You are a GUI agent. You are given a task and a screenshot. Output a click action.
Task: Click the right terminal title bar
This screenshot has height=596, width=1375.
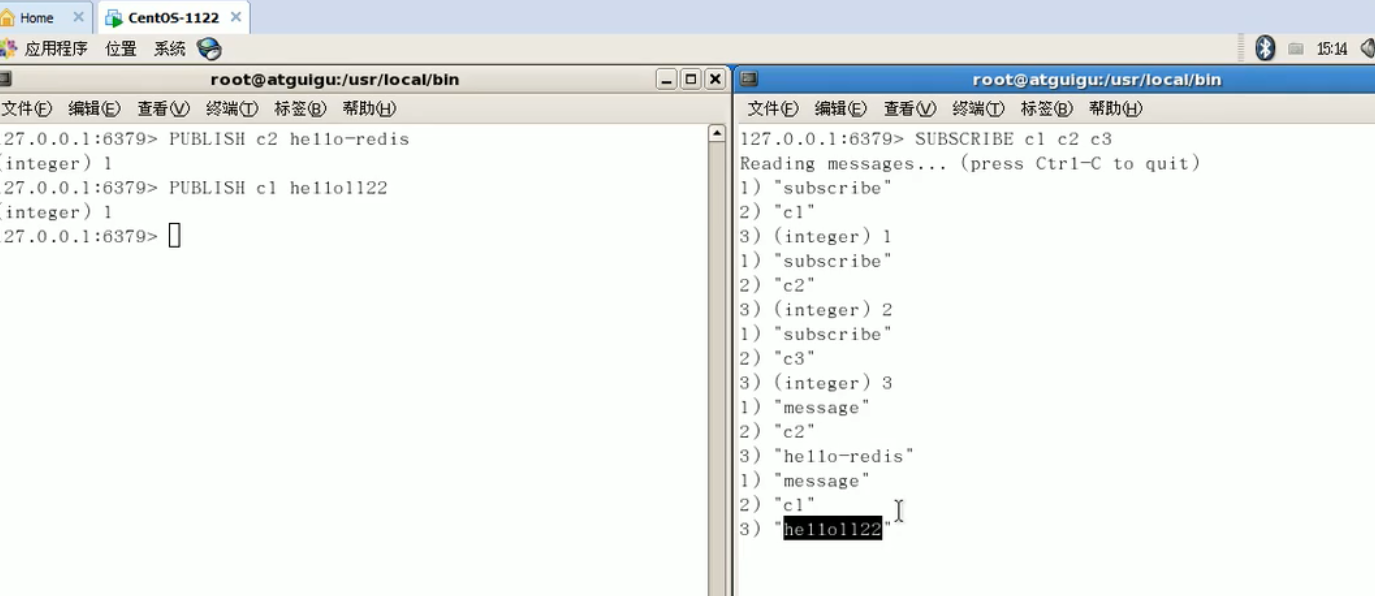[x=1055, y=79]
